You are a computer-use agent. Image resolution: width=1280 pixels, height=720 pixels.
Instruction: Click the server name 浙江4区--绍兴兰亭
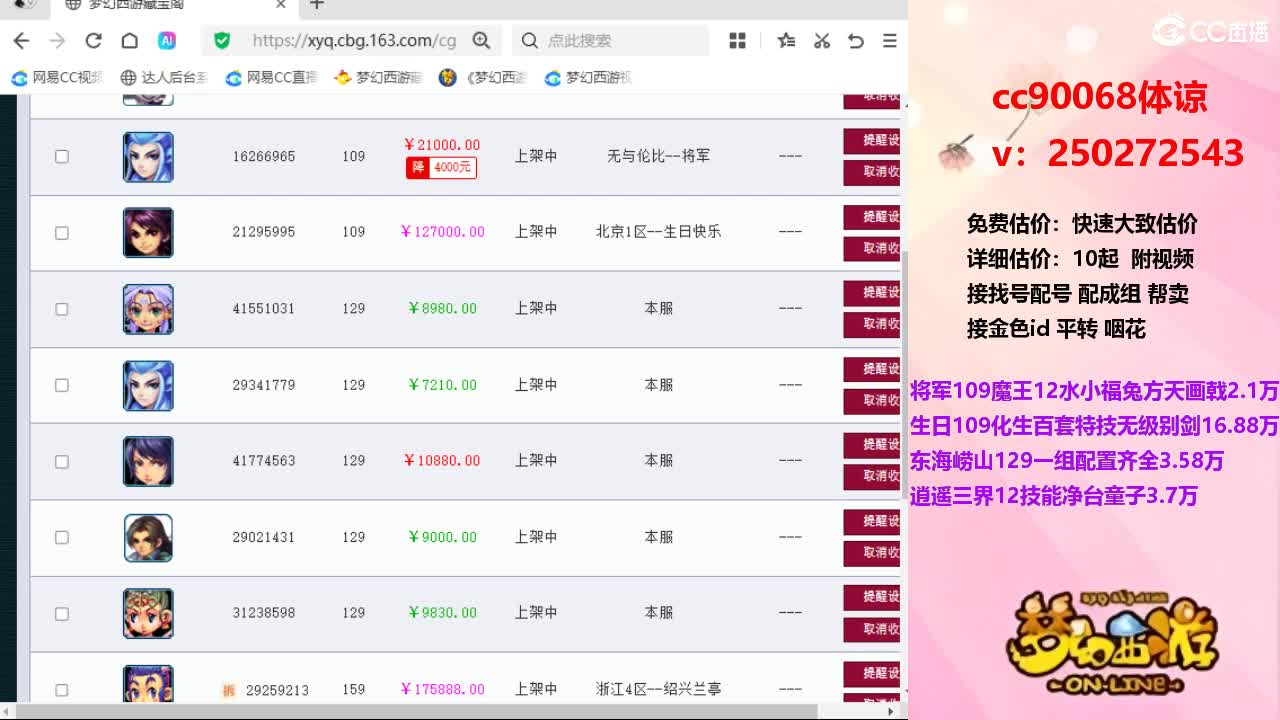tap(658, 690)
